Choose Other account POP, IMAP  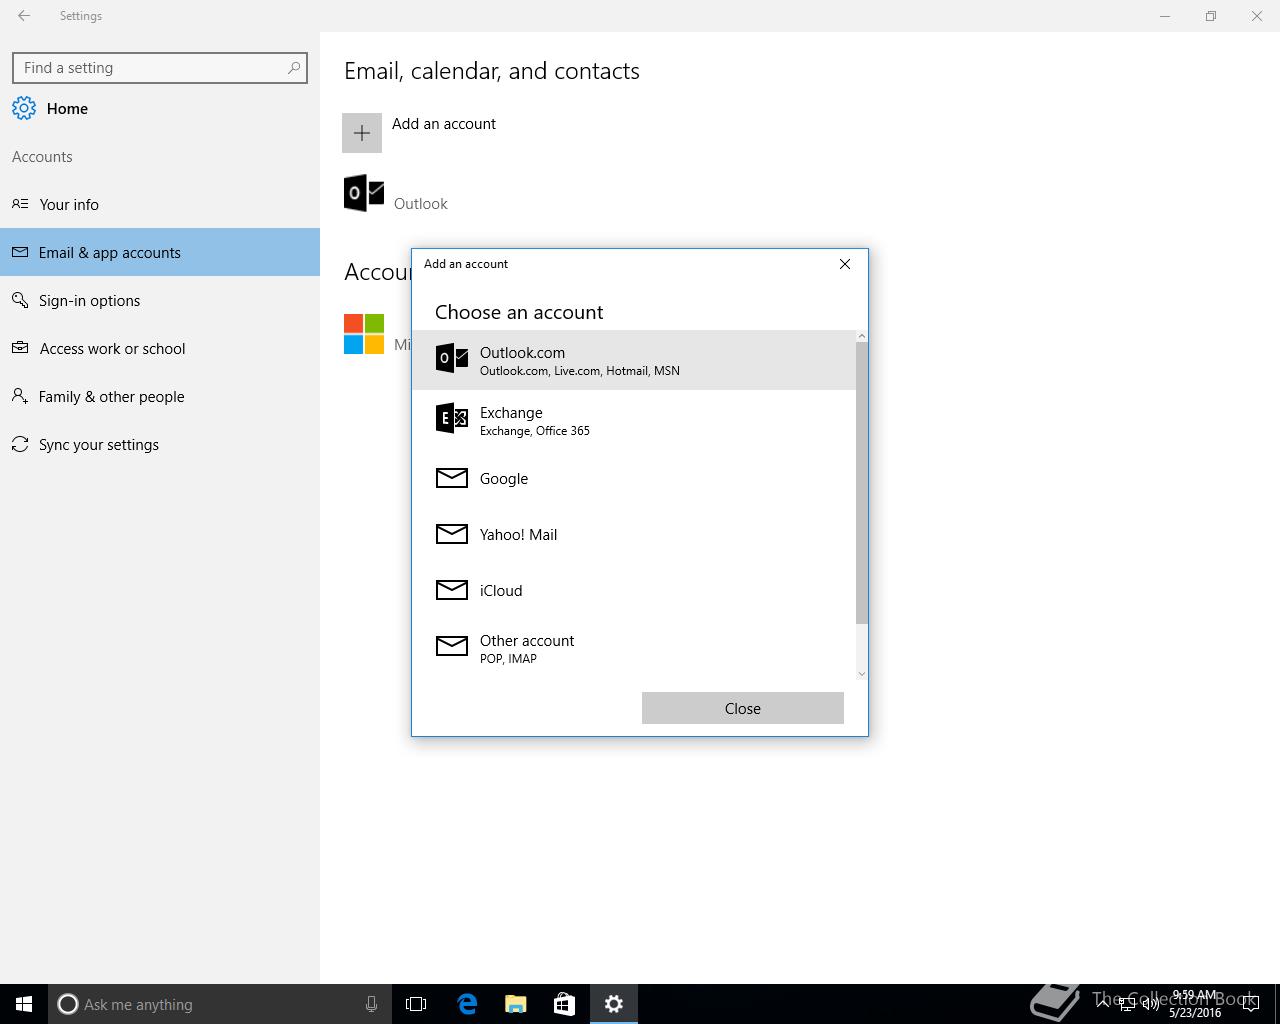(x=634, y=648)
